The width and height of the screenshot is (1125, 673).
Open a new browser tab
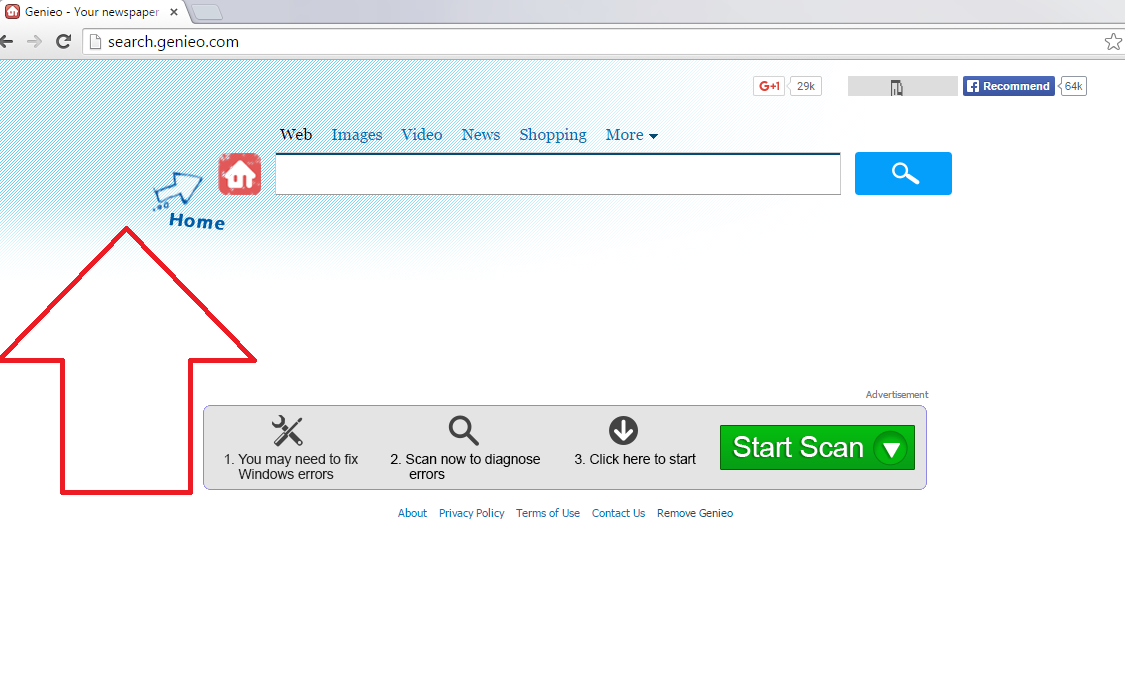pos(207,12)
